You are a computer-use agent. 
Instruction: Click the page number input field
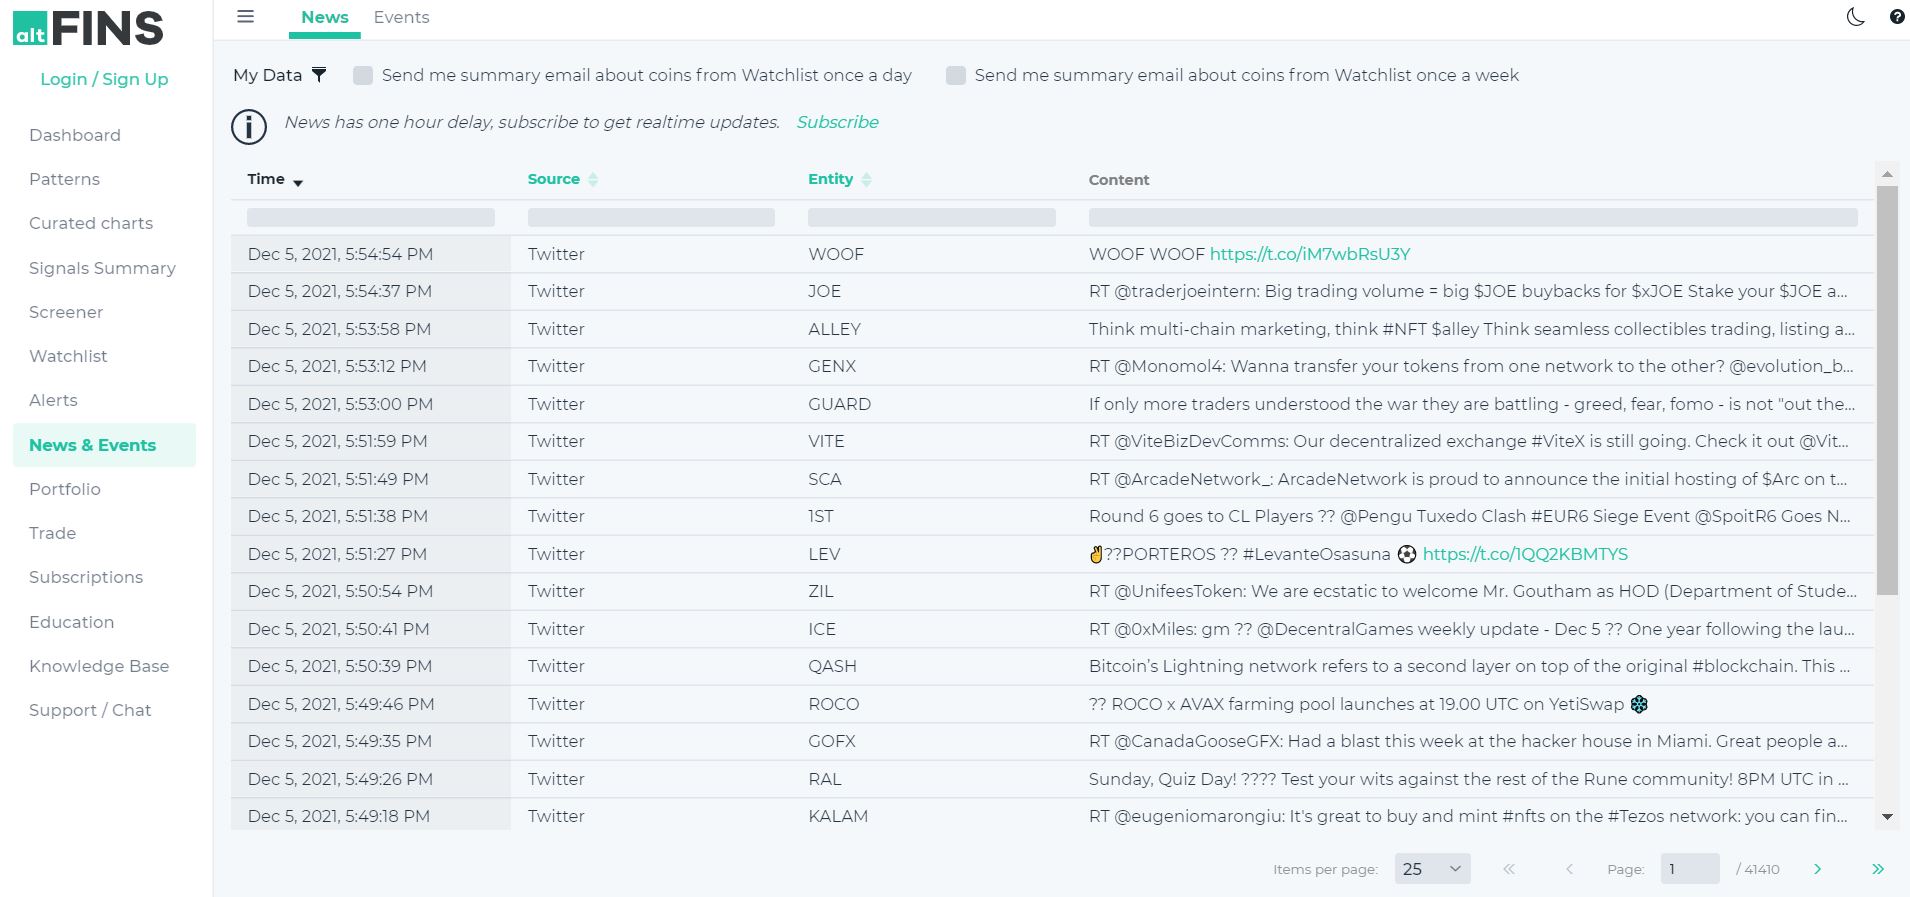(1690, 869)
